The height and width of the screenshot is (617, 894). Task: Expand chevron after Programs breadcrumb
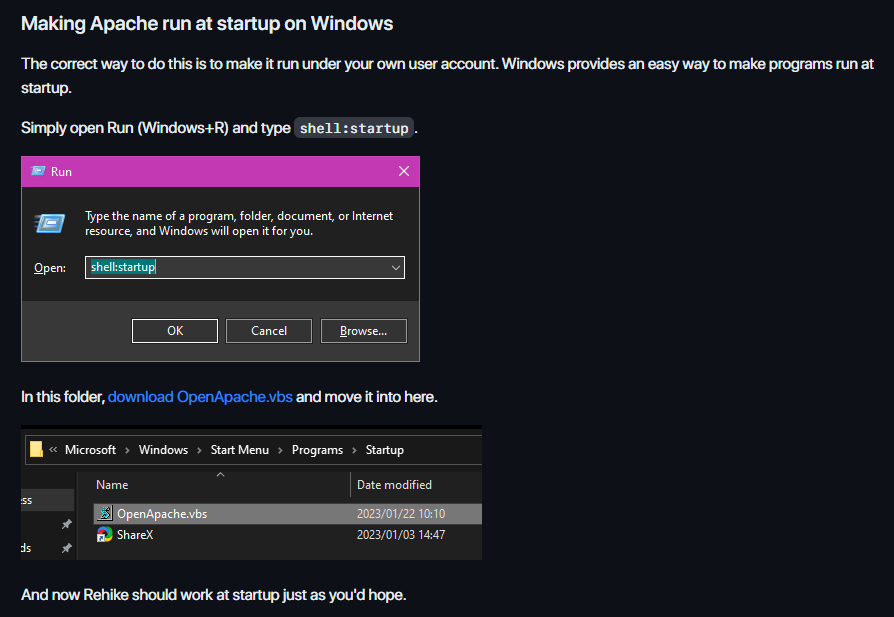tap(354, 450)
